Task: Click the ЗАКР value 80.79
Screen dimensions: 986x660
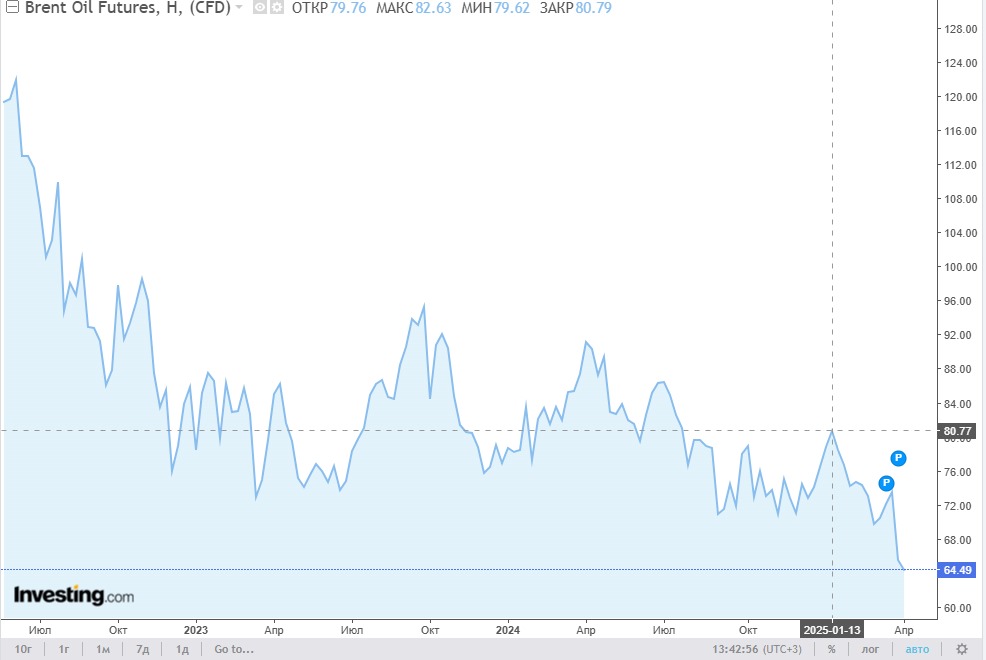Action: (x=594, y=8)
